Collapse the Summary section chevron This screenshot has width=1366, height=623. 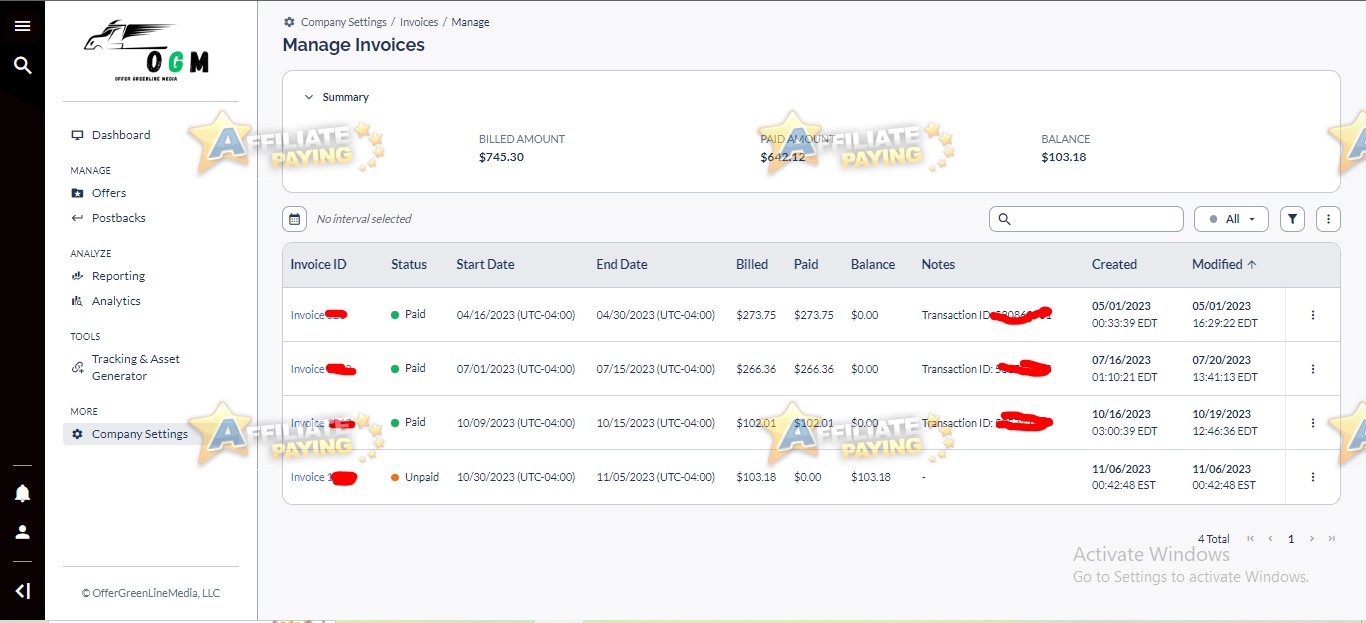(309, 97)
